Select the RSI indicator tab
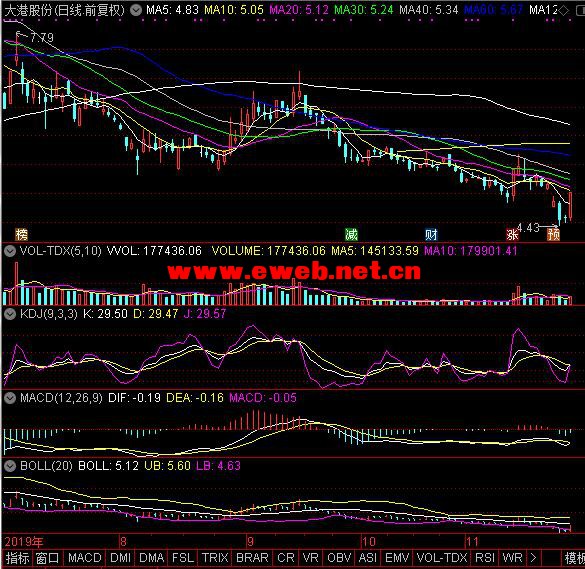The image size is (585, 569). pos(485,558)
